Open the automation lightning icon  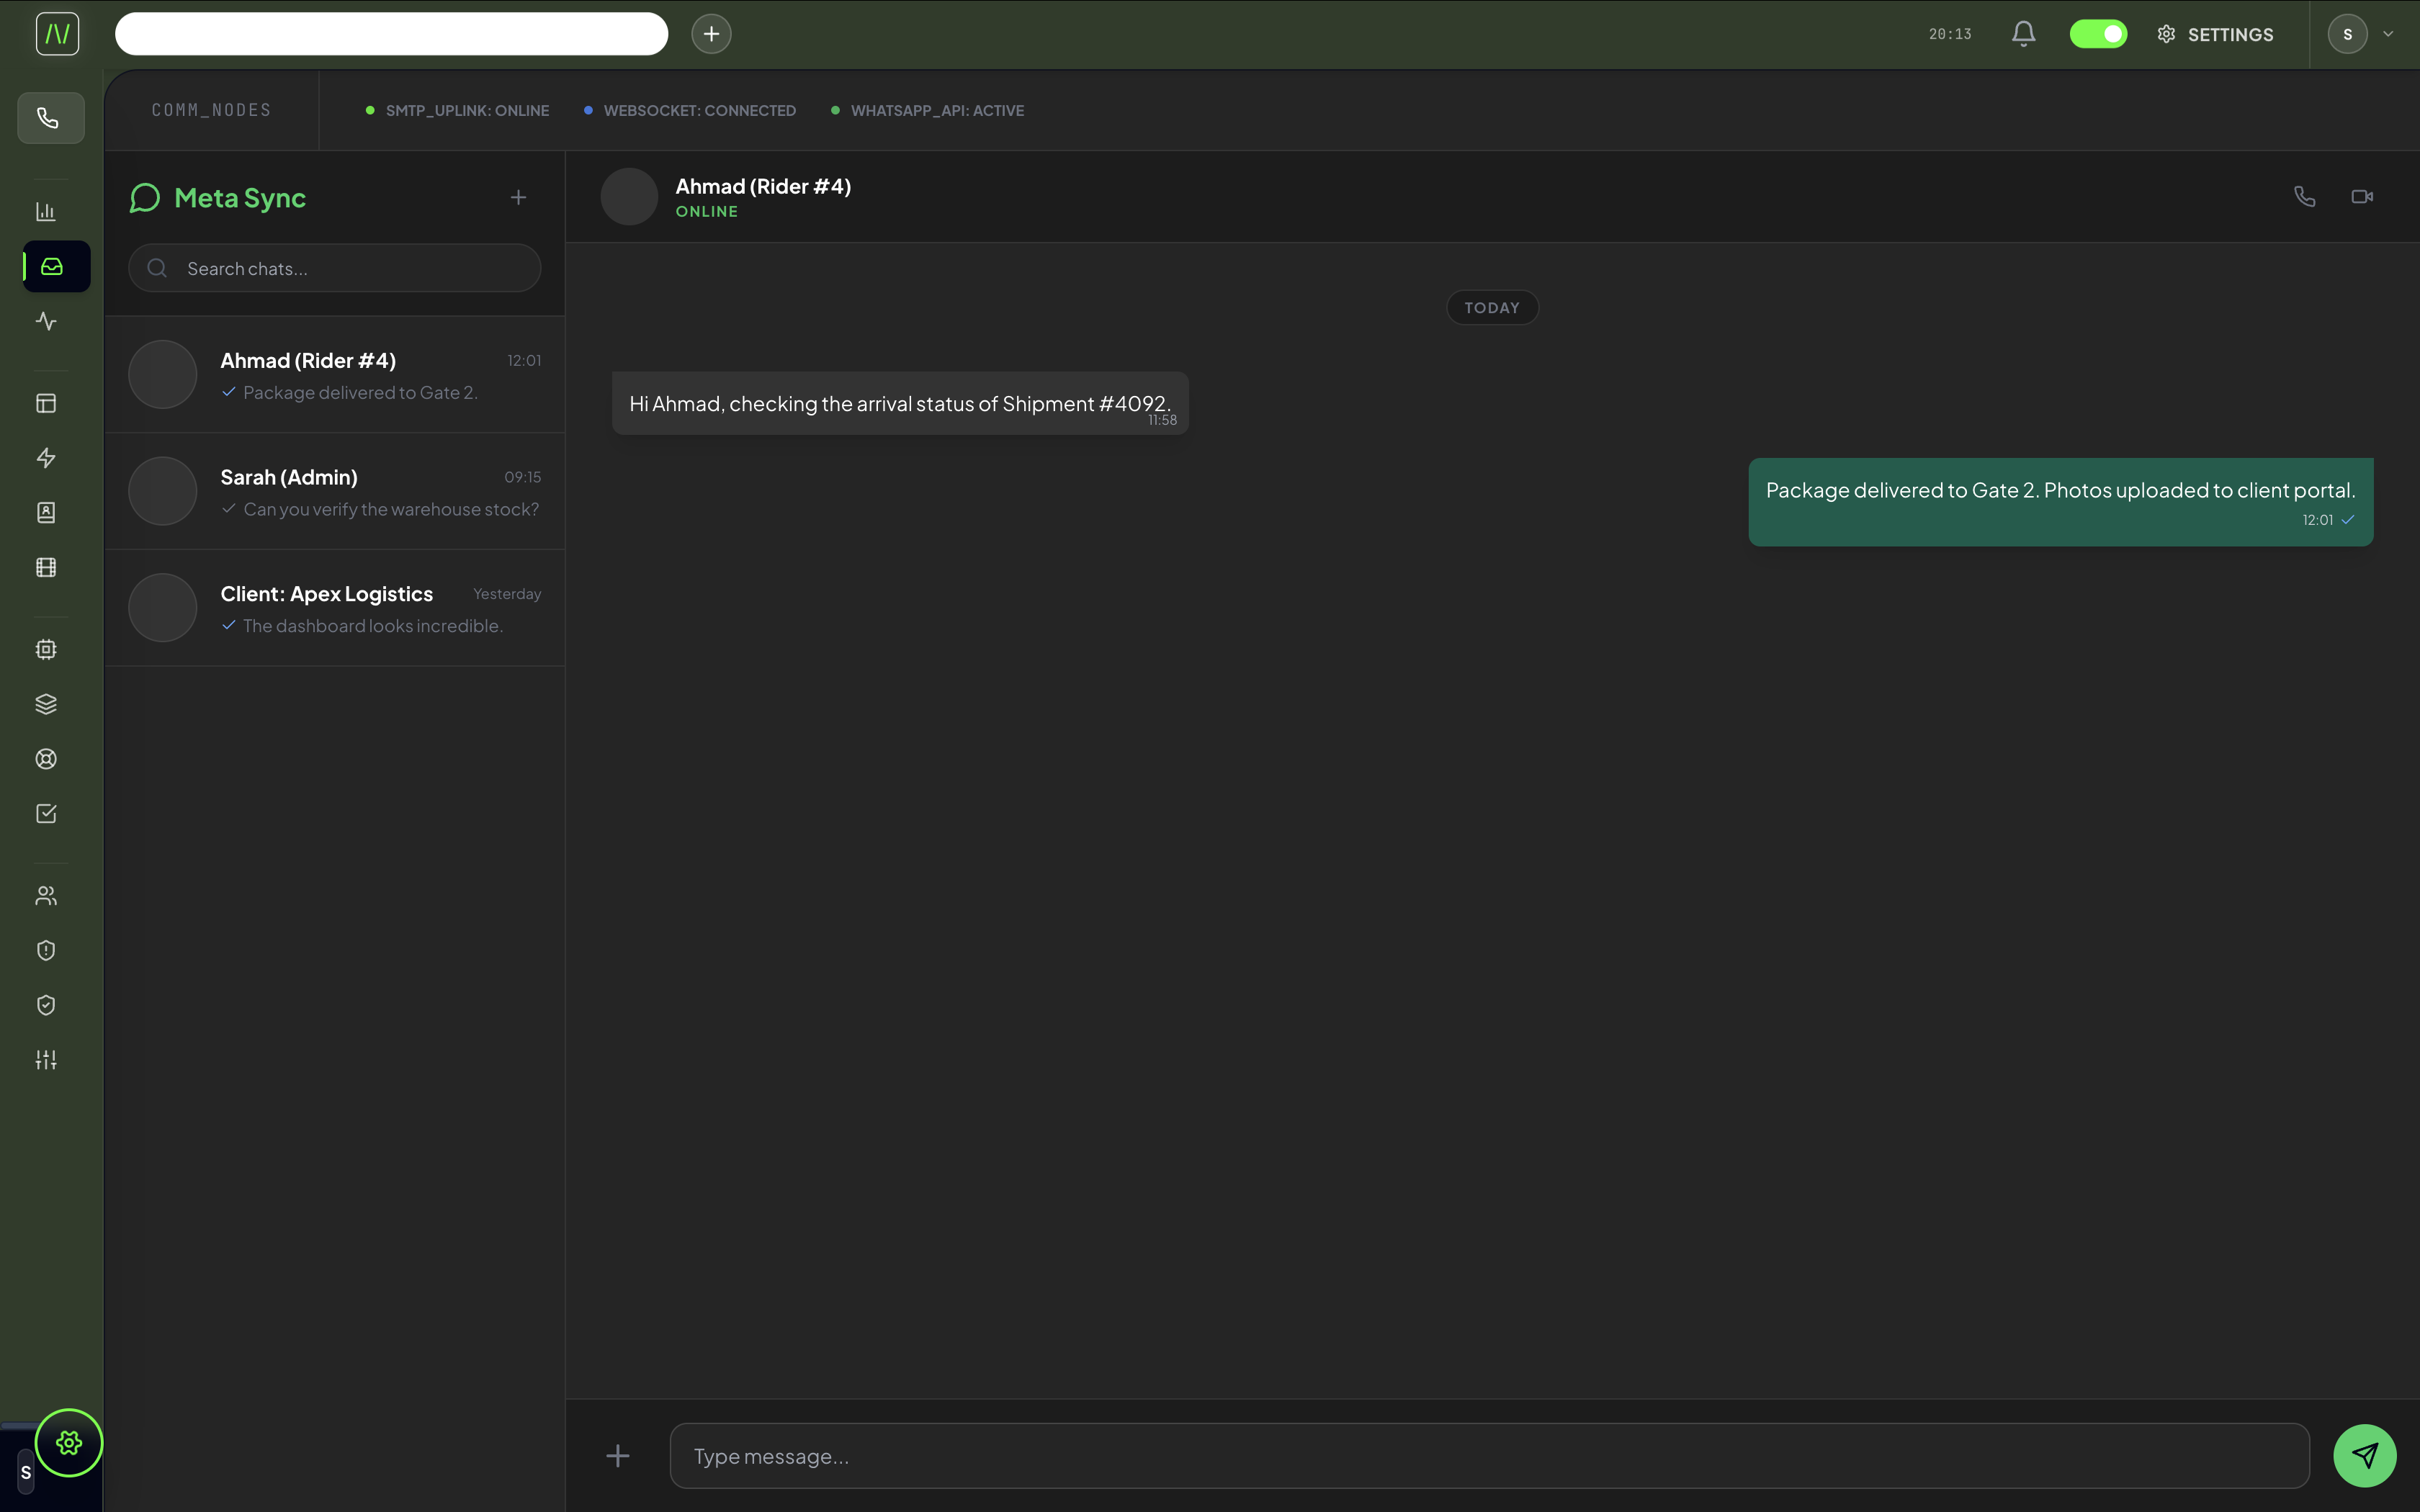click(46, 457)
